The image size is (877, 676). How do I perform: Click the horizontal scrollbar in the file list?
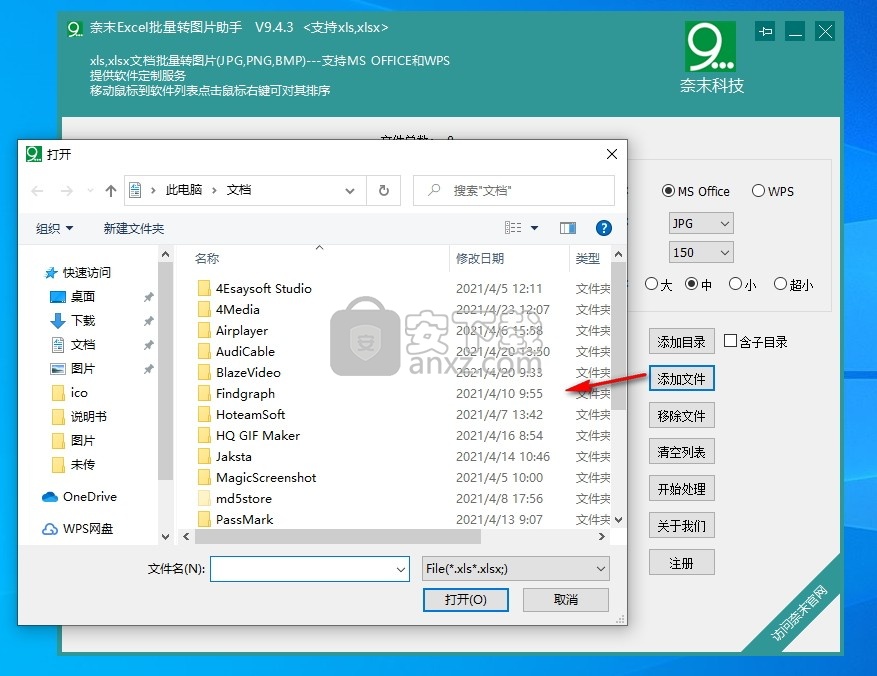tap(338, 537)
